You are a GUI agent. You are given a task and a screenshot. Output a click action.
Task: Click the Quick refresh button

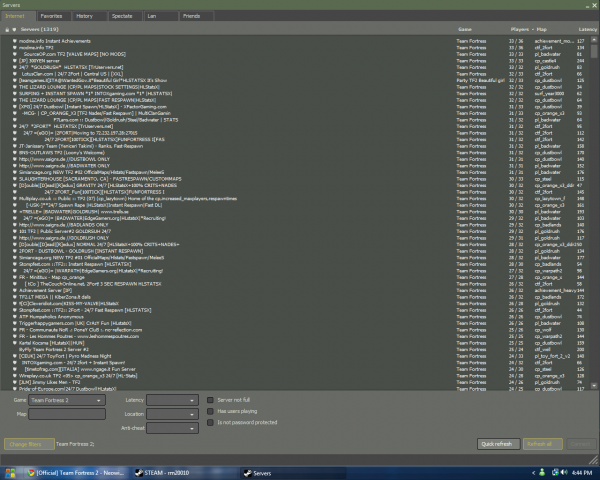499,444
